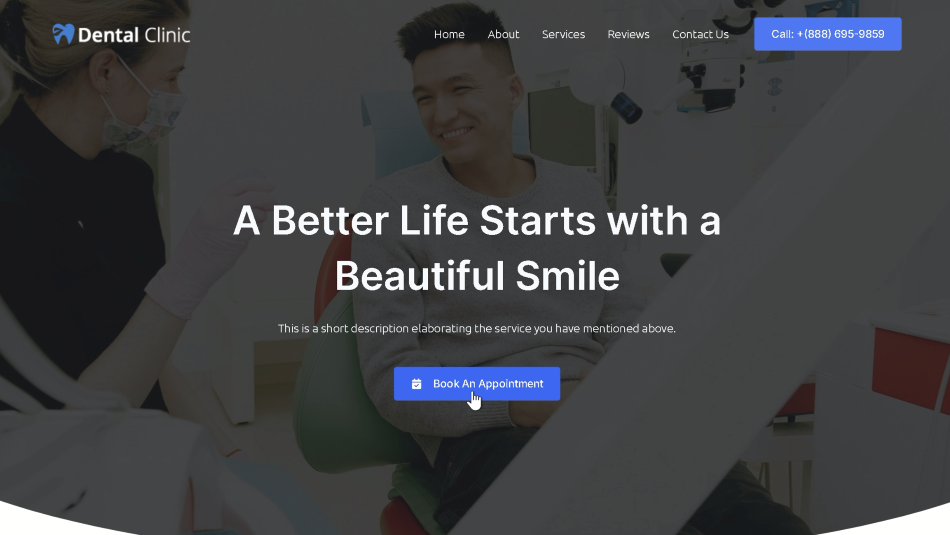This screenshot has width=950, height=535.
Task: Open the Home menu item
Action: pyautogui.click(x=449, y=35)
